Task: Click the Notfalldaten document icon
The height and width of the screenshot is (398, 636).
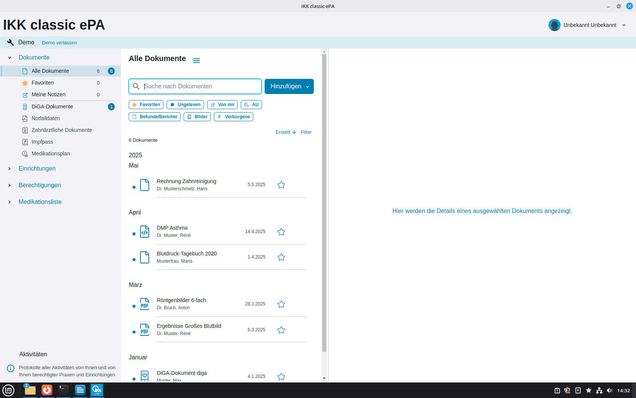Action: [x=25, y=118]
